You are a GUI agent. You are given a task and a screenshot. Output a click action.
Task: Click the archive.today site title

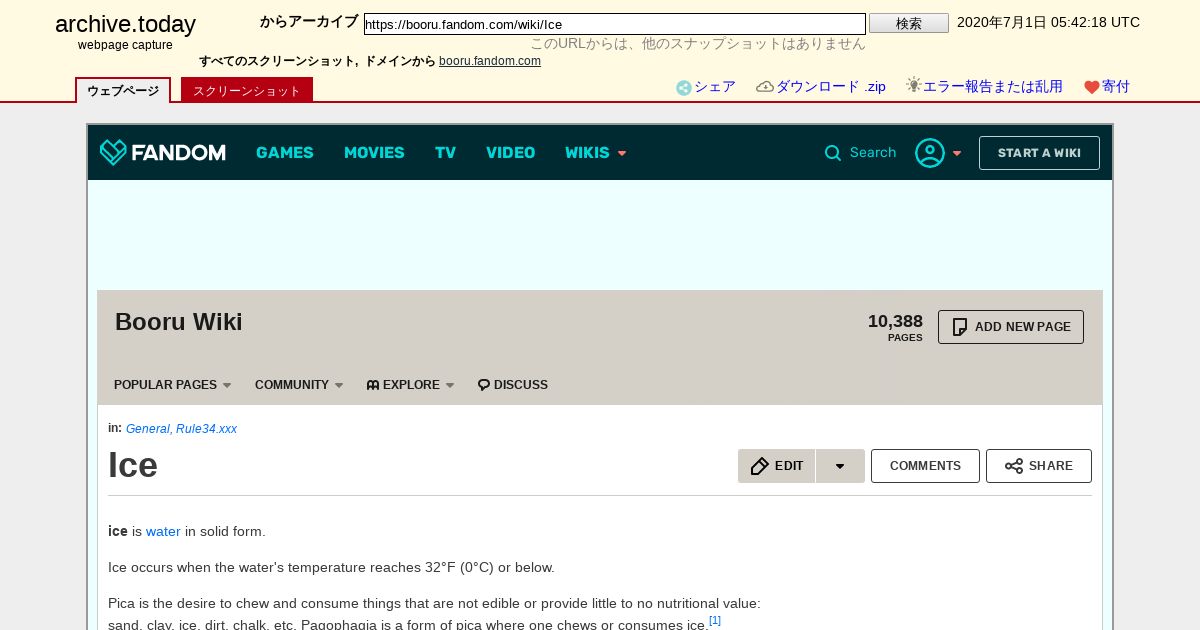[x=125, y=24]
